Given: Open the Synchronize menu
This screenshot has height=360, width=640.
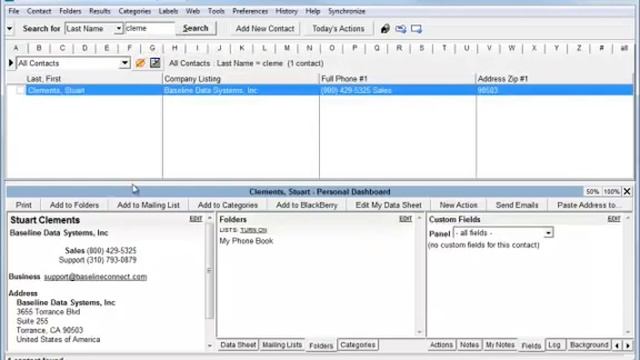Looking at the screenshot, I should click(347, 11).
